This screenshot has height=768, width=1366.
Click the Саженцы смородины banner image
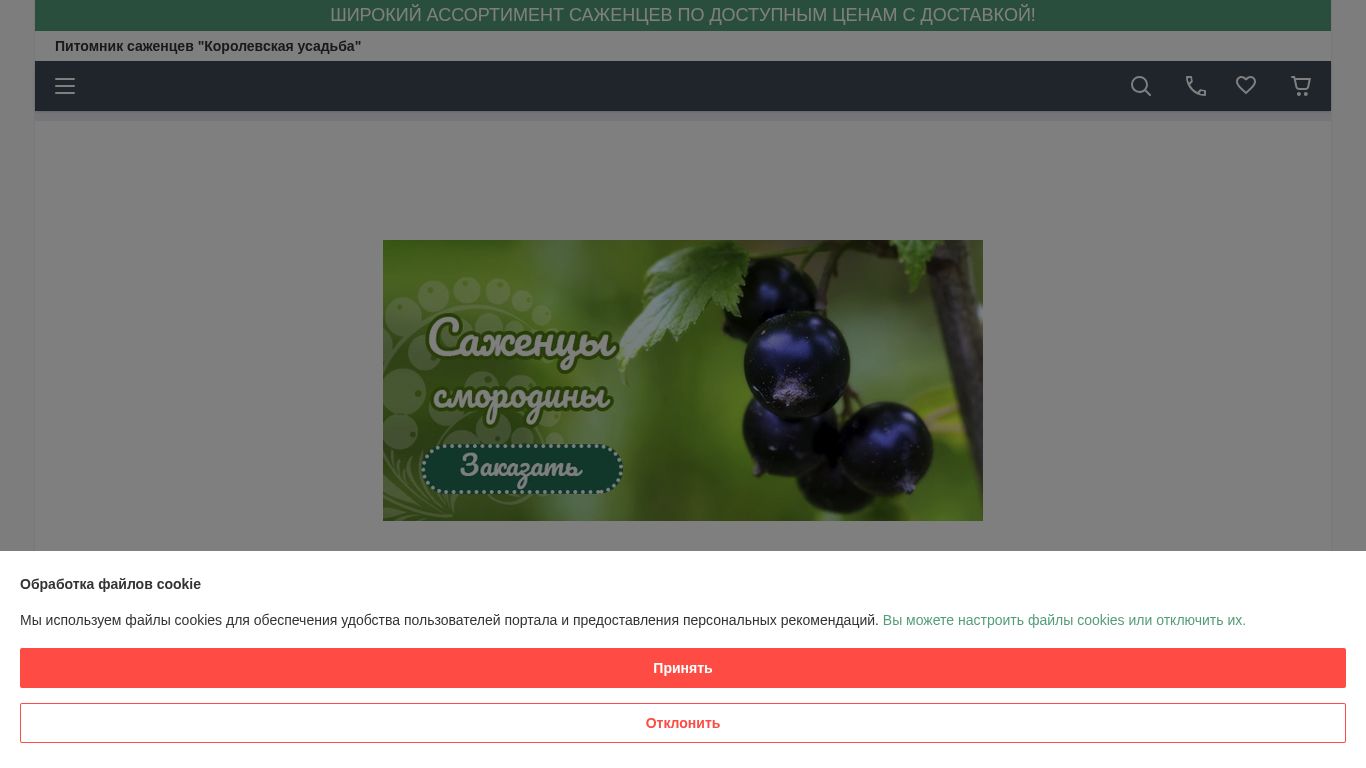coord(683,380)
